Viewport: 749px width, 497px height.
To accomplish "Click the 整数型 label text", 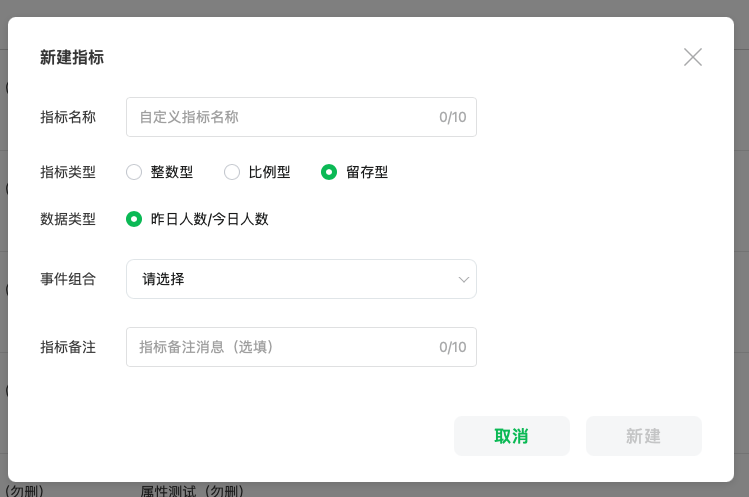I will point(172,172).
